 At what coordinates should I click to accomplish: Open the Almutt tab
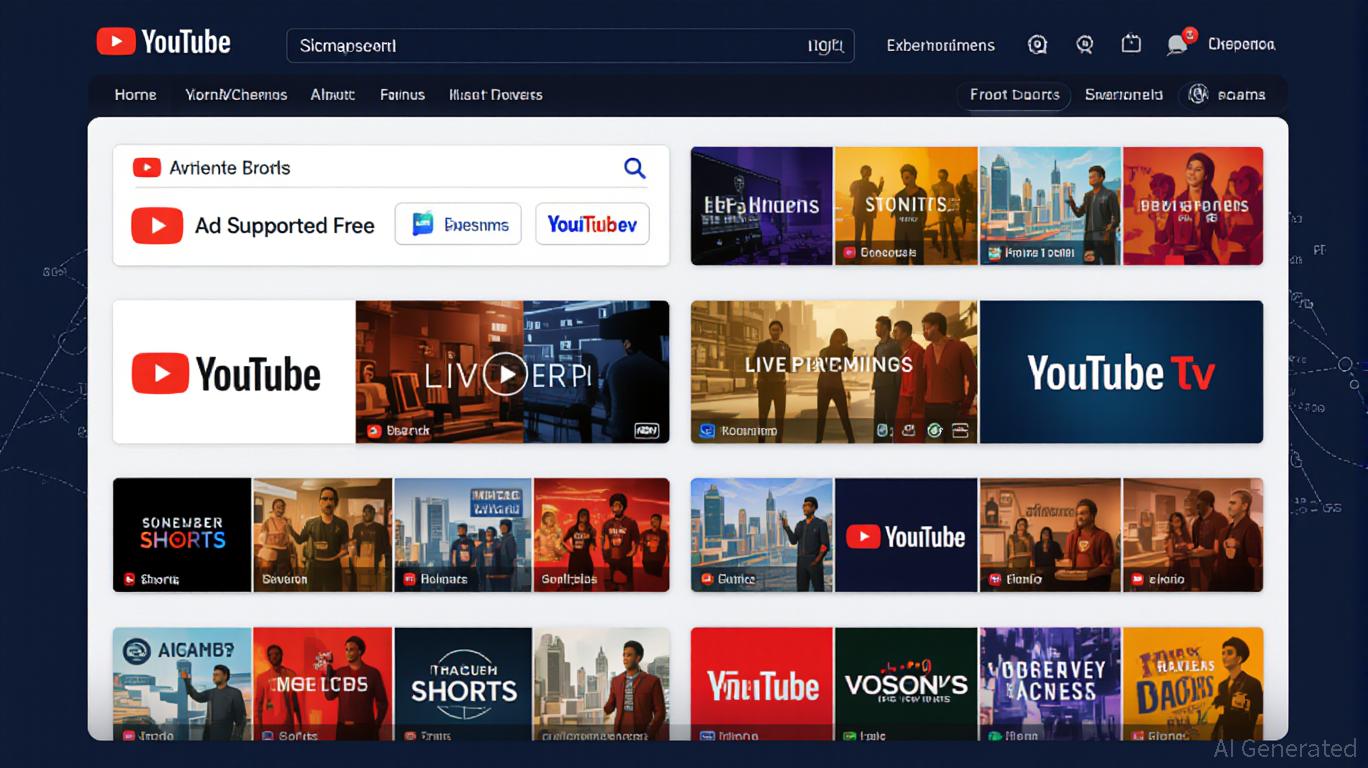pyautogui.click(x=333, y=95)
